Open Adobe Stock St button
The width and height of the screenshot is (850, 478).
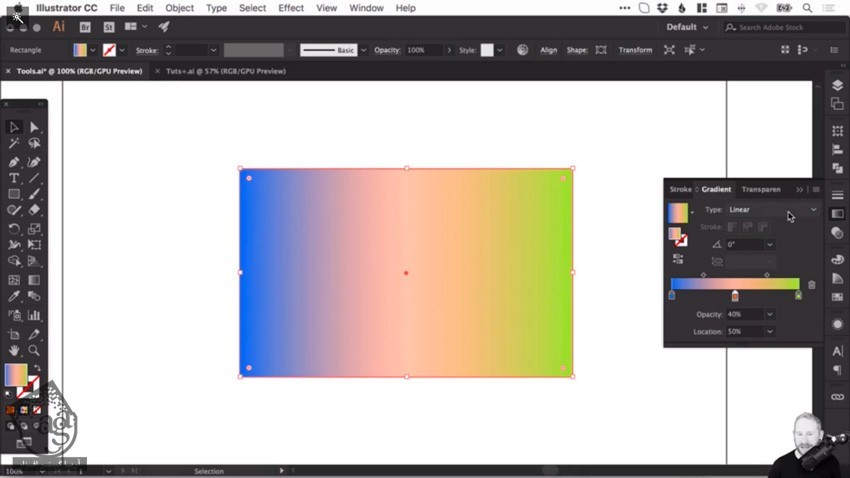pyautogui.click(x=109, y=27)
